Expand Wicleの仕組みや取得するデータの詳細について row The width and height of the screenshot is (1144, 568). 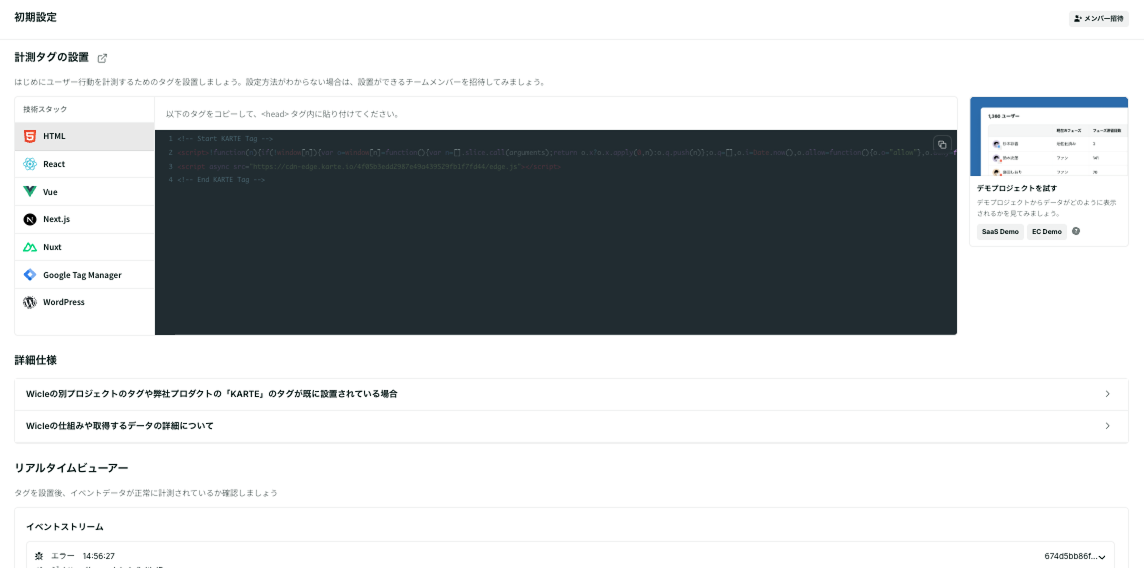571,426
